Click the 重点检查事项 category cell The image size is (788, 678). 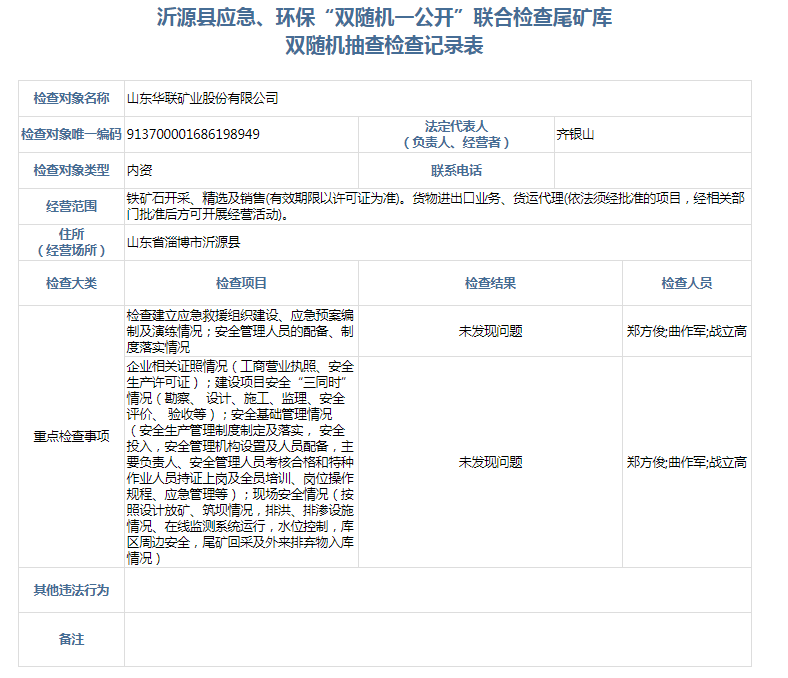coord(71,437)
